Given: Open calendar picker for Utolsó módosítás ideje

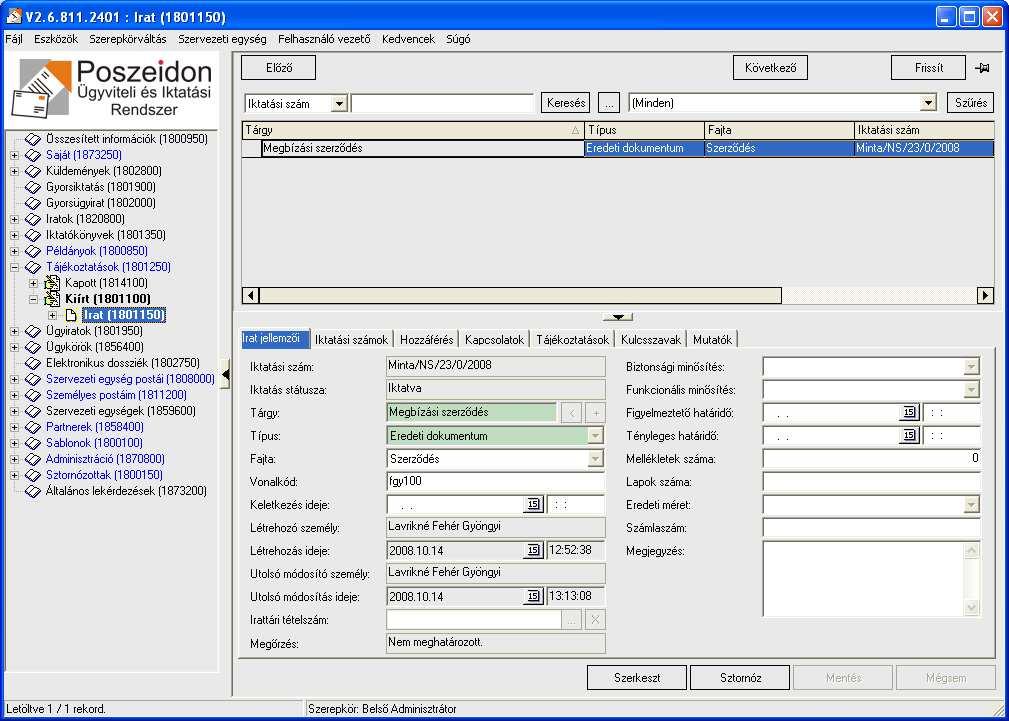Looking at the screenshot, I should click(x=533, y=596).
